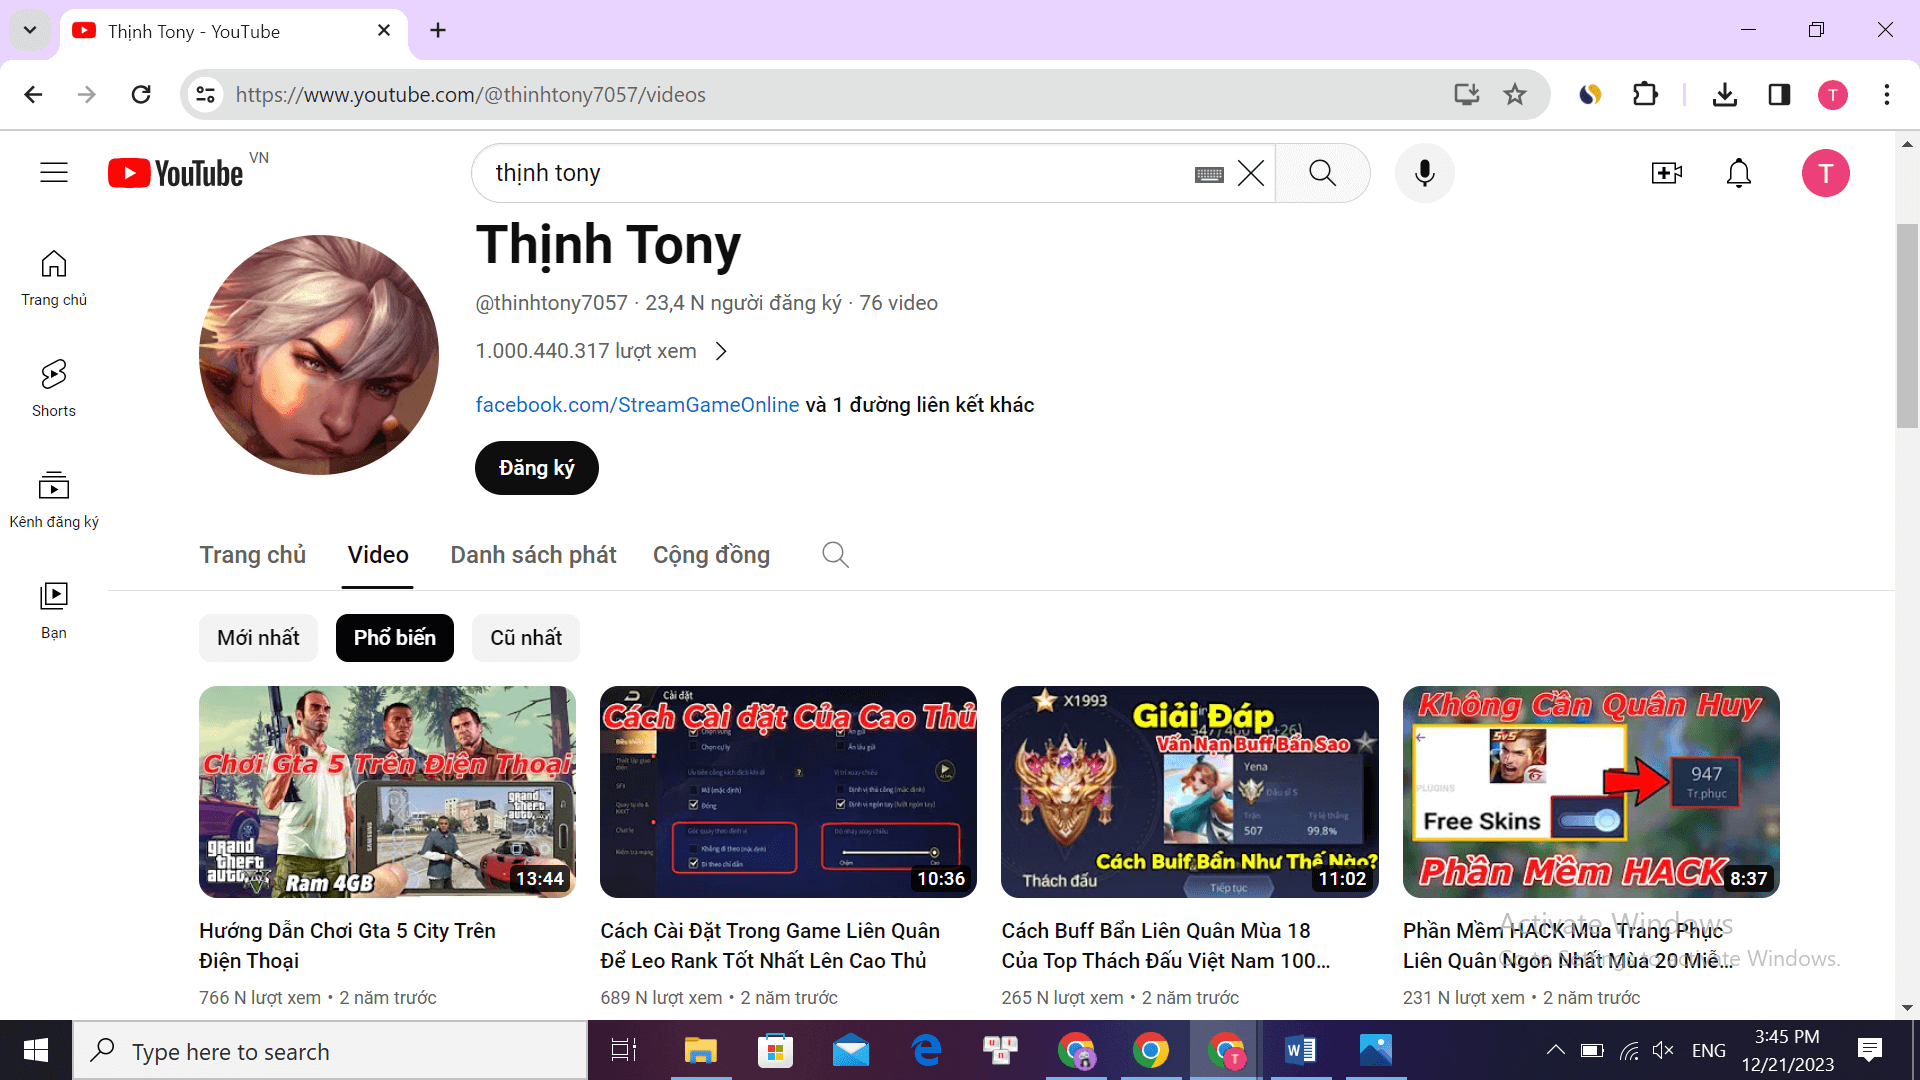Image resolution: width=1920 pixels, height=1080 pixels.
Task: Open Kênh đăng ký subscriptions in sidebar
Action: (54, 500)
